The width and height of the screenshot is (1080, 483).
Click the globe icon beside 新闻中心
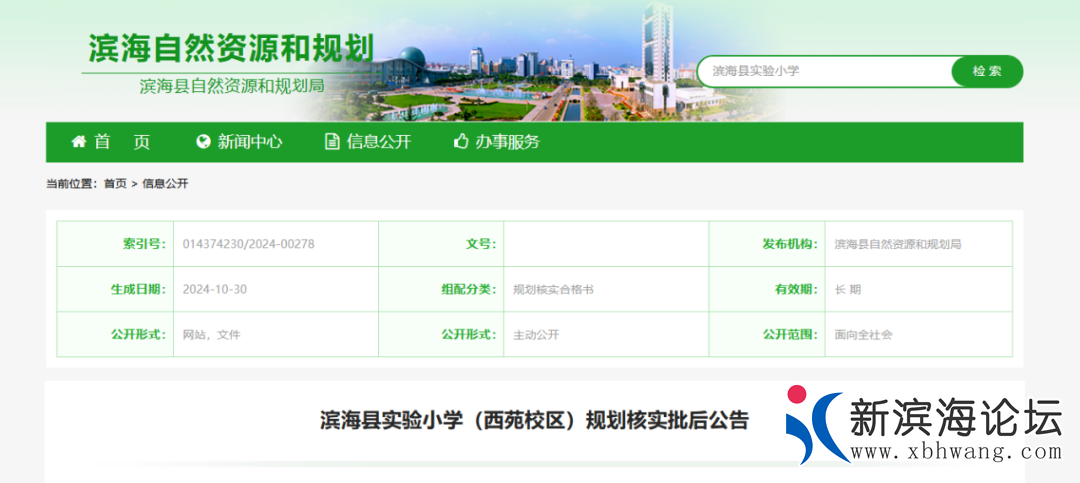pyautogui.click(x=204, y=142)
